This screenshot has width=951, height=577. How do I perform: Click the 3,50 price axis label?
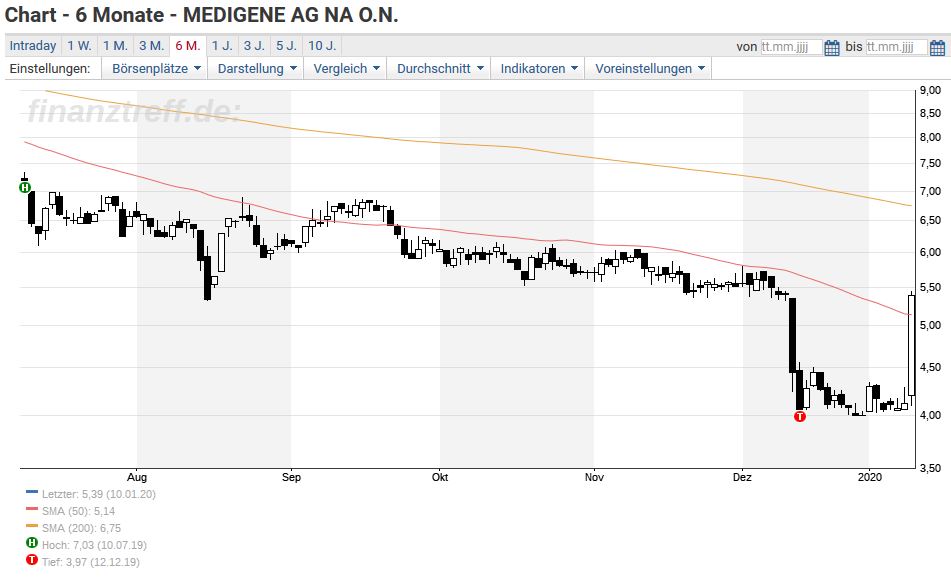coord(930,468)
